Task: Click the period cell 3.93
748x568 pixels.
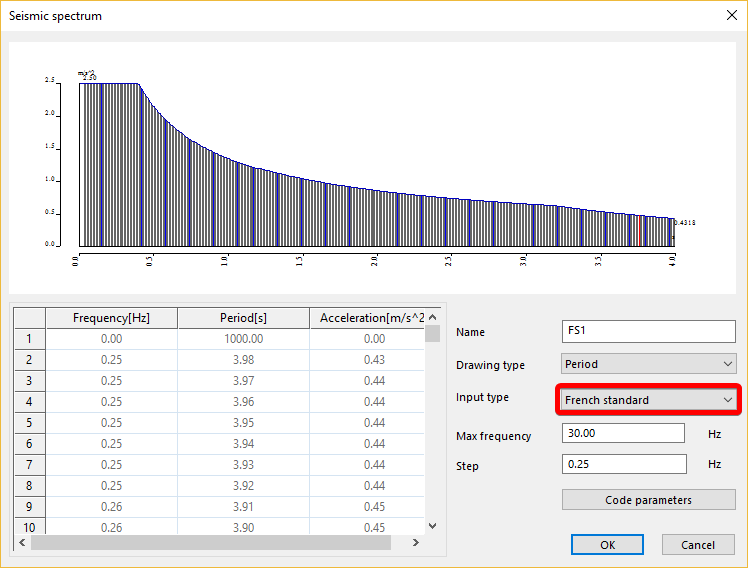Action: (x=243, y=465)
